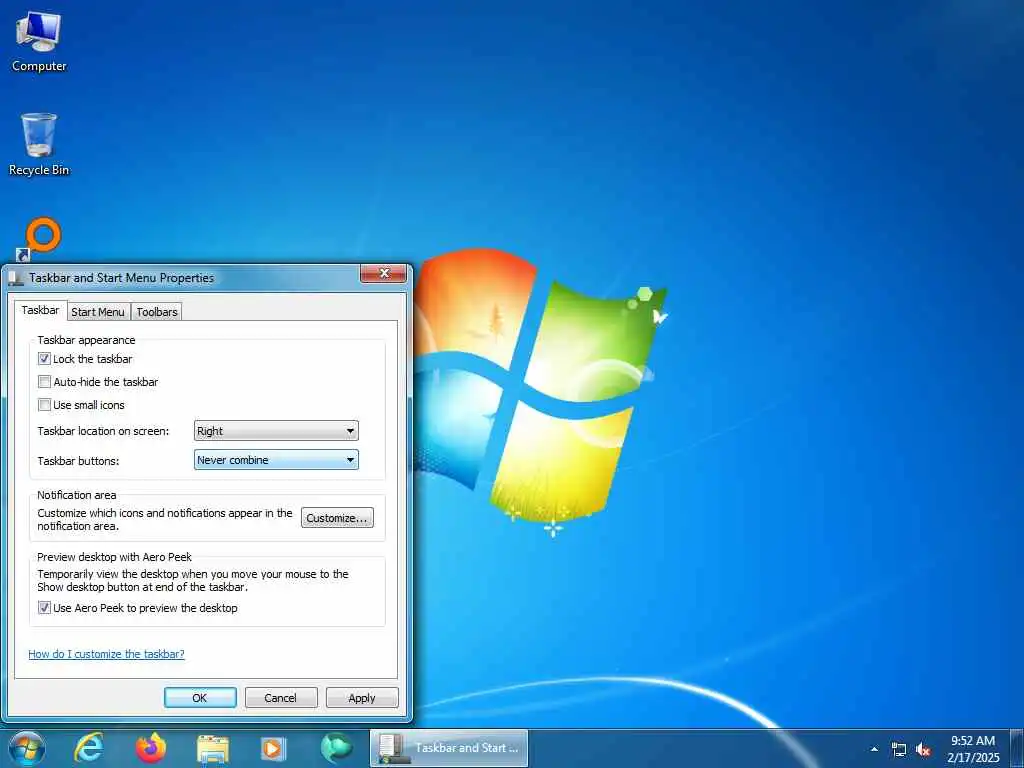
Task: Close the Taskbar and Start Menu Properties dialog
Action: pos(384,274)
